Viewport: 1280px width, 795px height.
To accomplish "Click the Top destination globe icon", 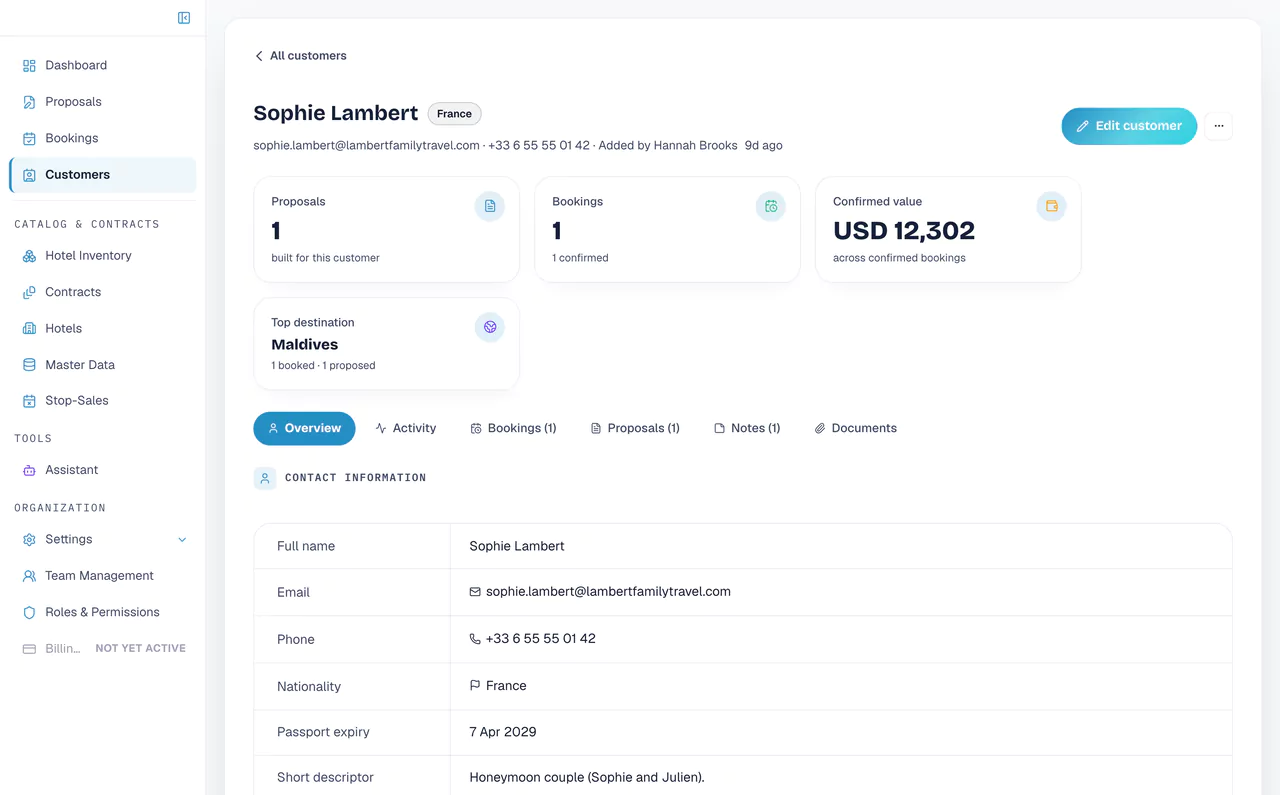I will tap(490, 327).
